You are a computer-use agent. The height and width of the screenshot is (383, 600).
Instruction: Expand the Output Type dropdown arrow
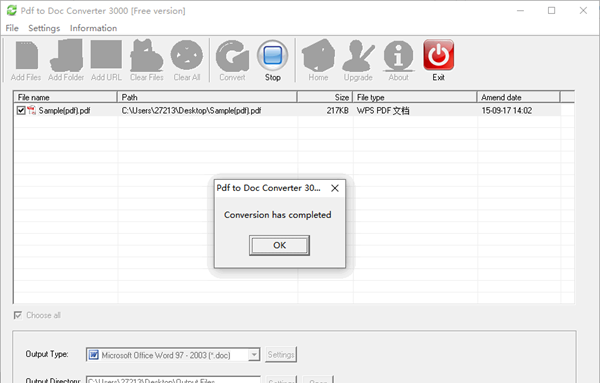tap(254, 355)
